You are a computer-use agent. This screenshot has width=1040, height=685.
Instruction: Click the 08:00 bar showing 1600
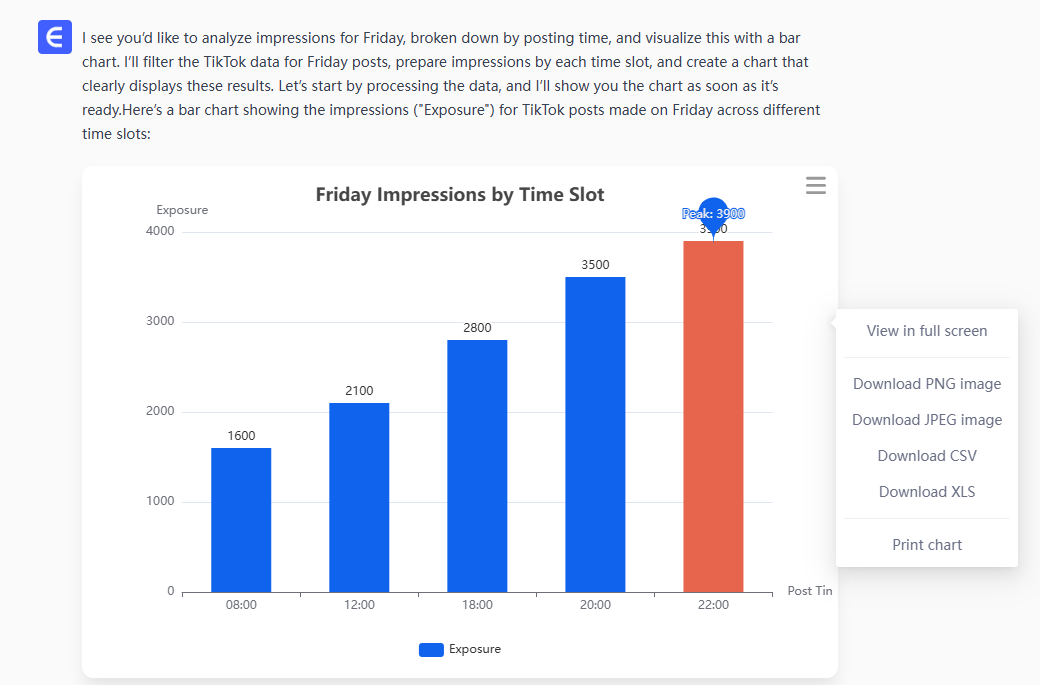(x=241, y=520)
